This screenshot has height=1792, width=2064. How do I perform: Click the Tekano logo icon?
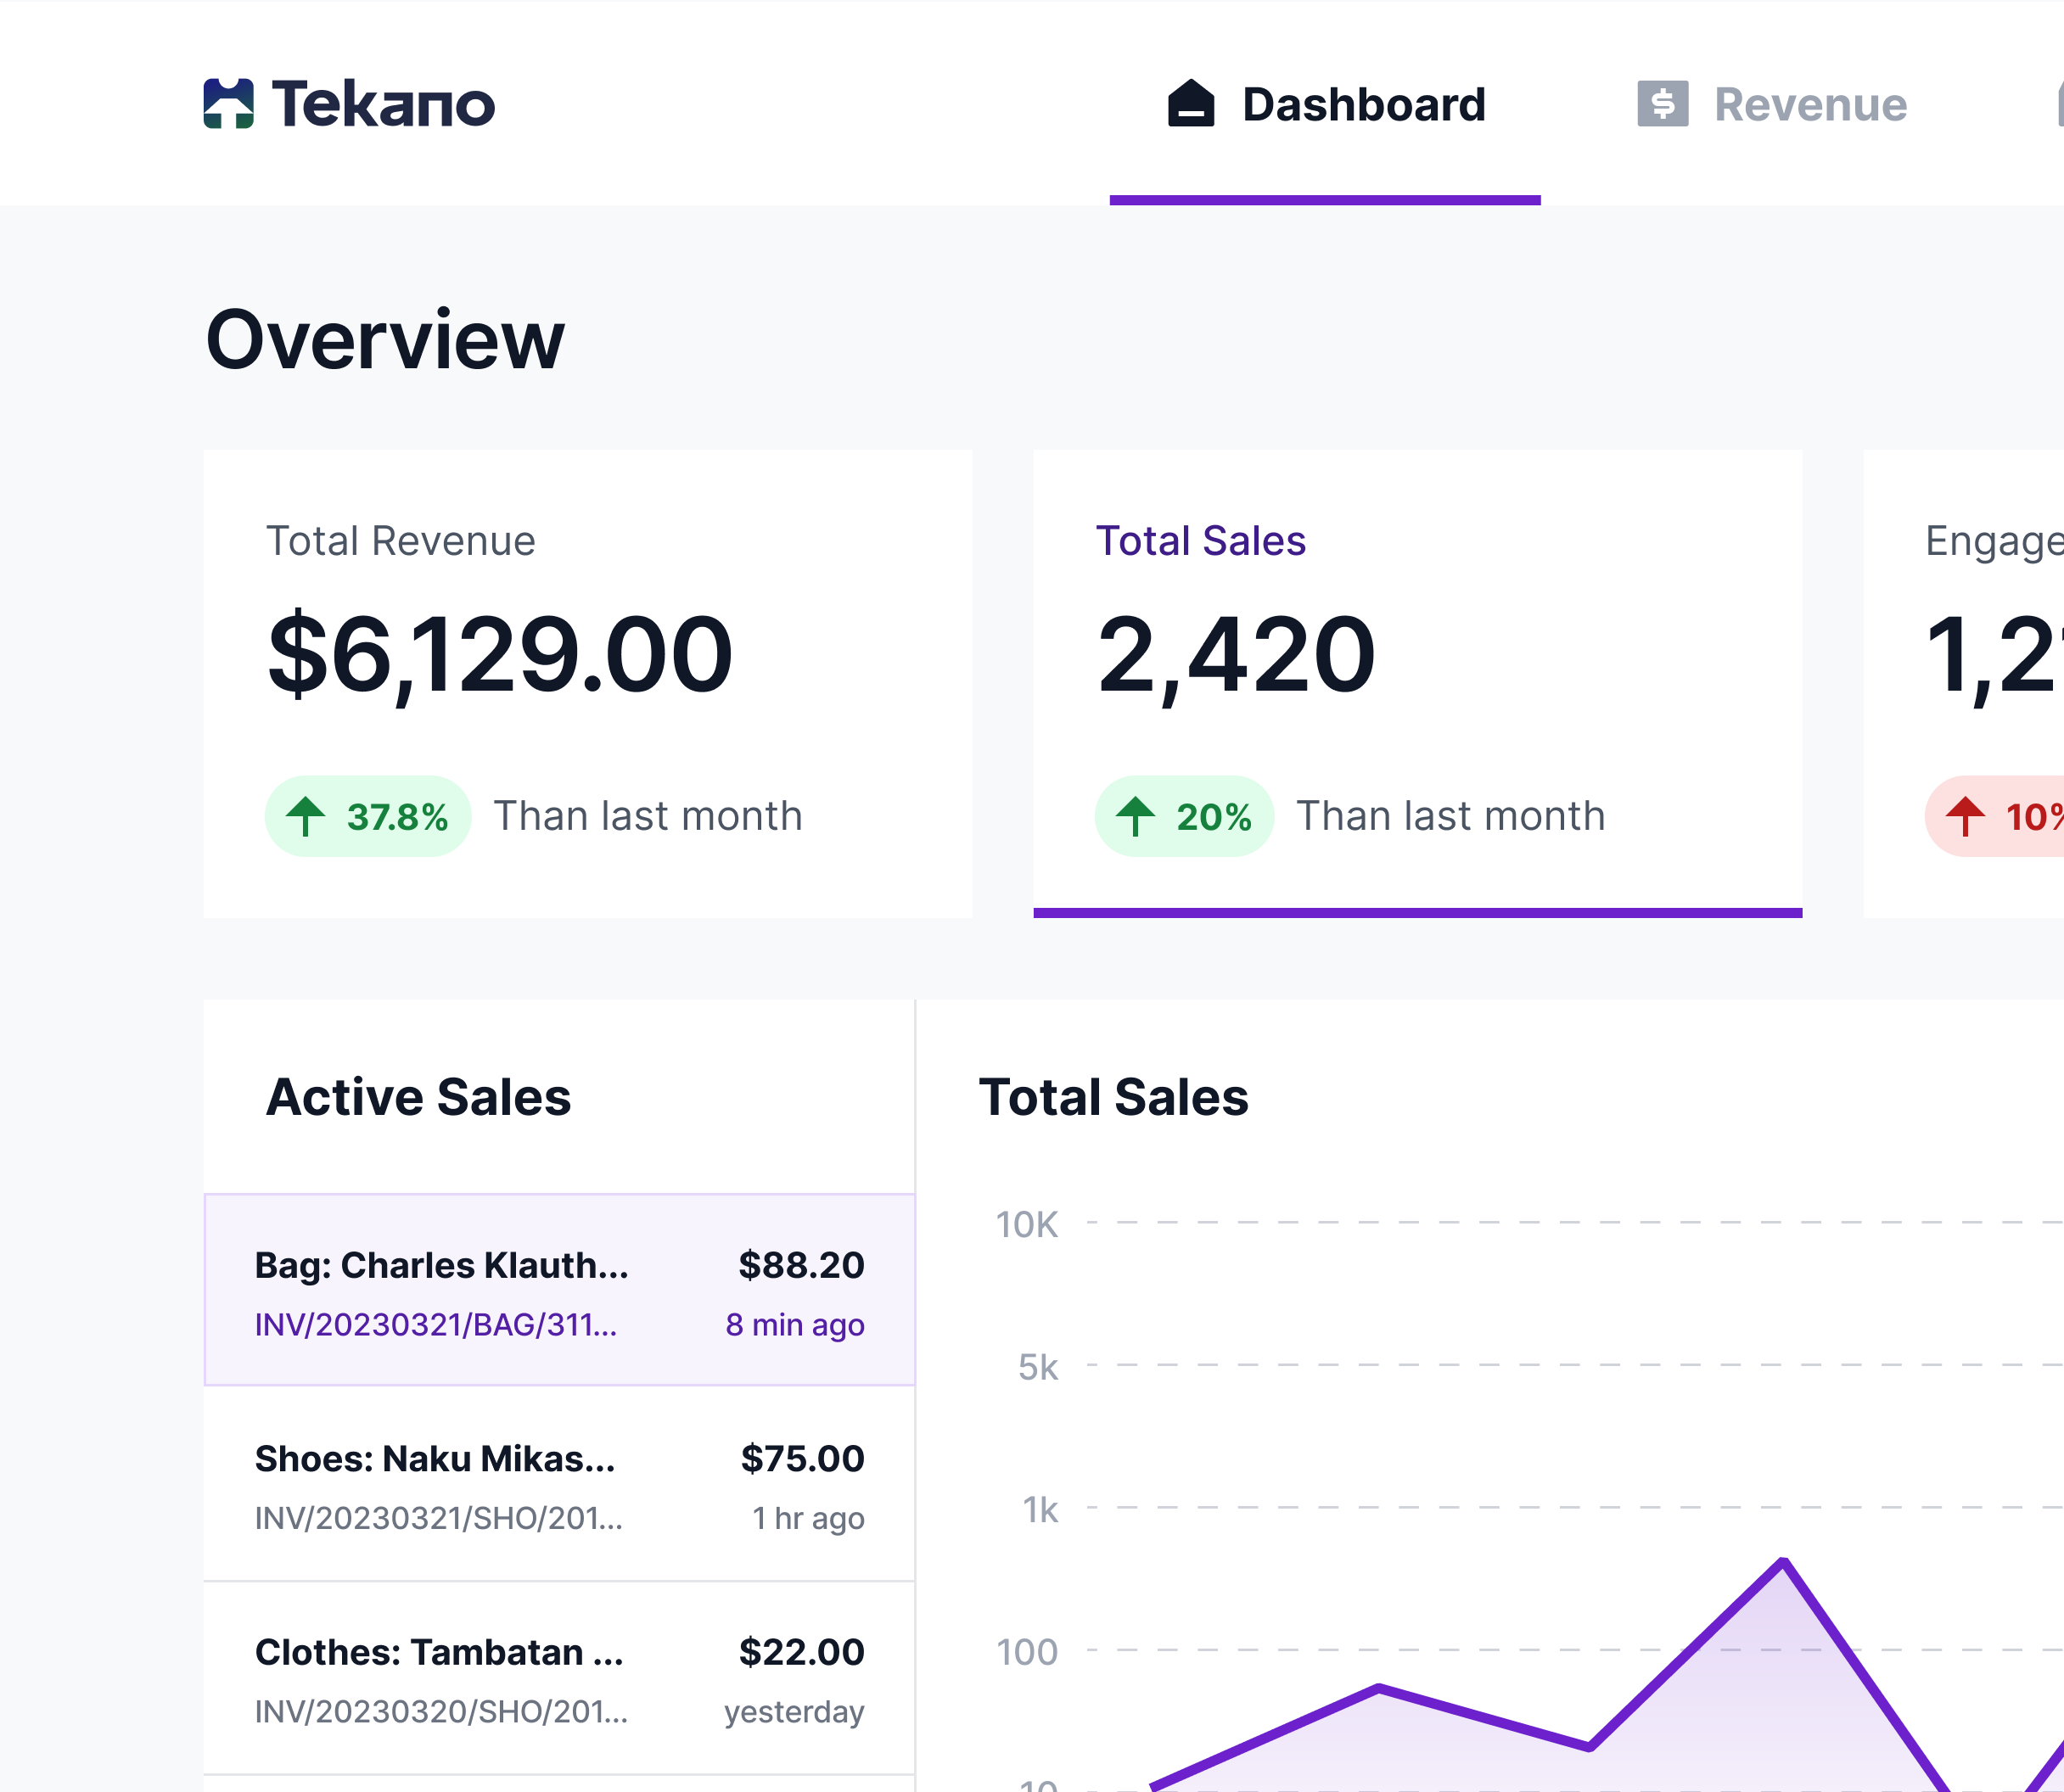coord(228,104)
